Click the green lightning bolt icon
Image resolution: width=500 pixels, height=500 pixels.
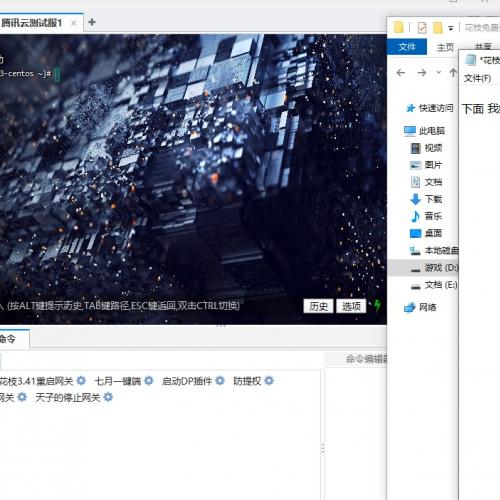(377, 305)
